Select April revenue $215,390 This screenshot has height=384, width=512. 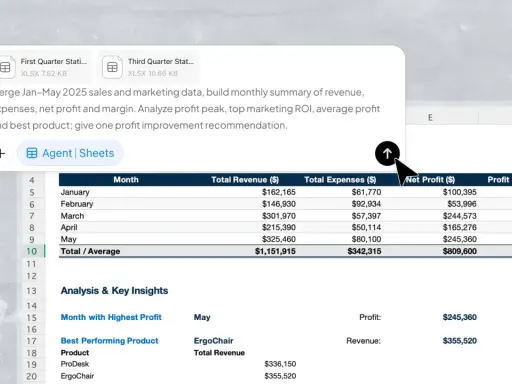279,227
